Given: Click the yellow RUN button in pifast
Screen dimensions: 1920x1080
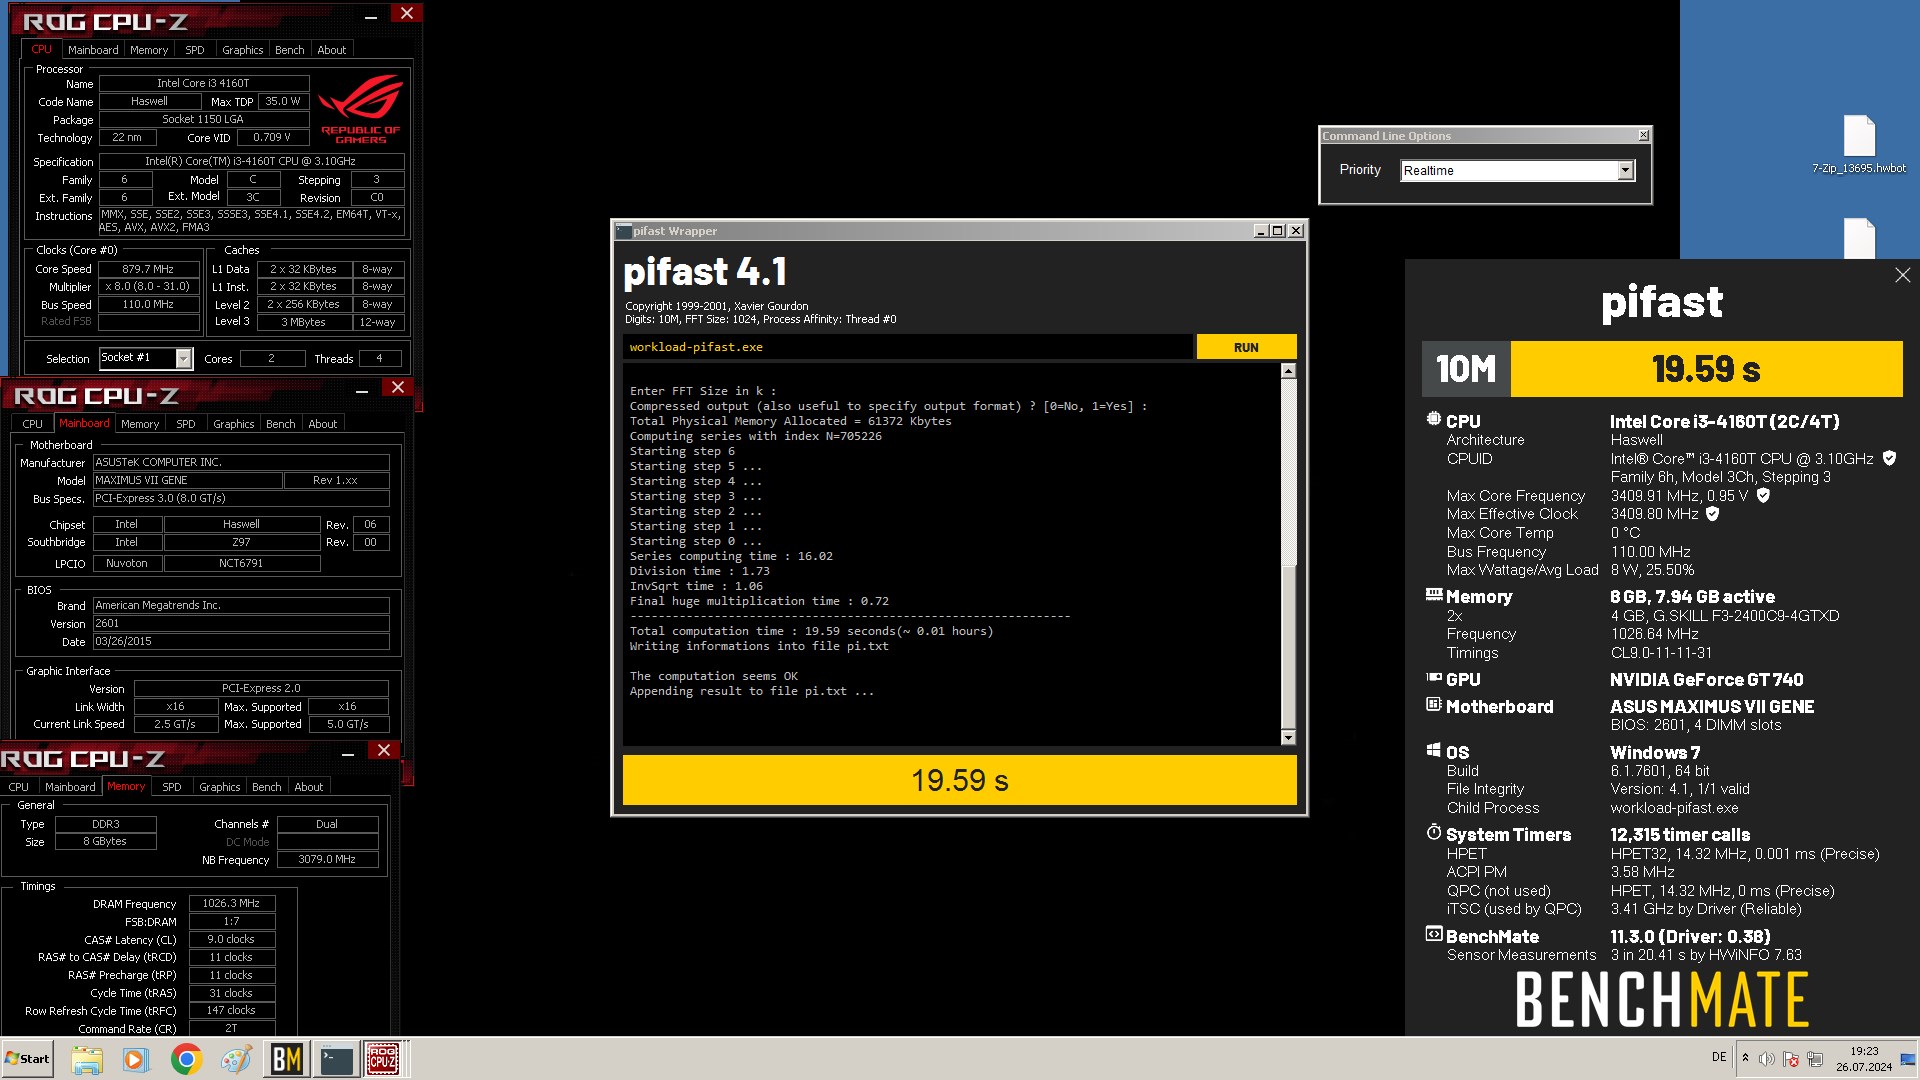Looking at the screenshot, I should pyautogui.click(x=1246, y=347).
